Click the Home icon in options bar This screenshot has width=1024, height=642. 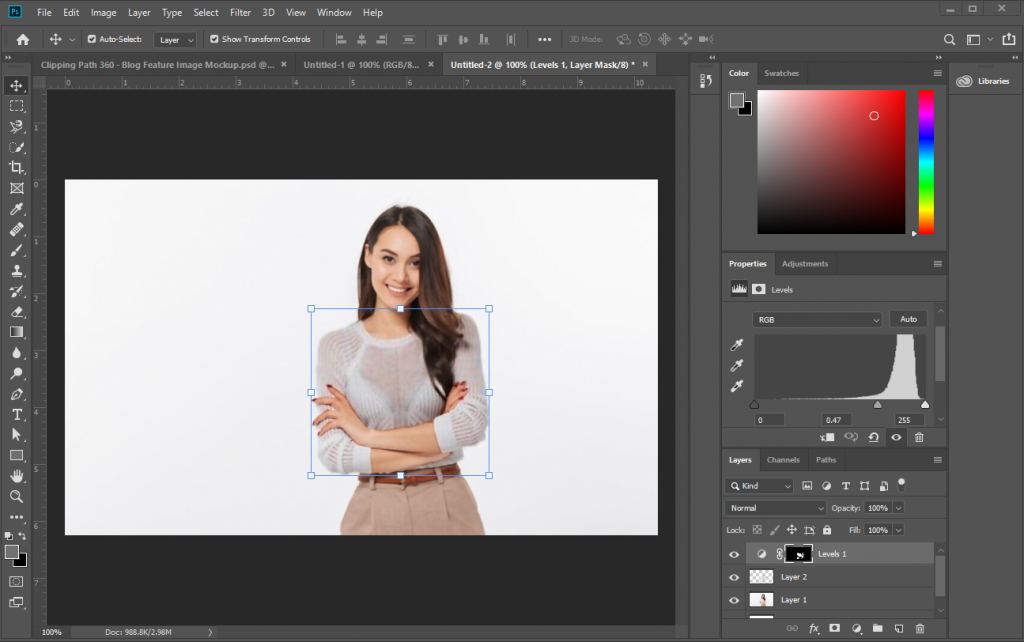(23, 39)
